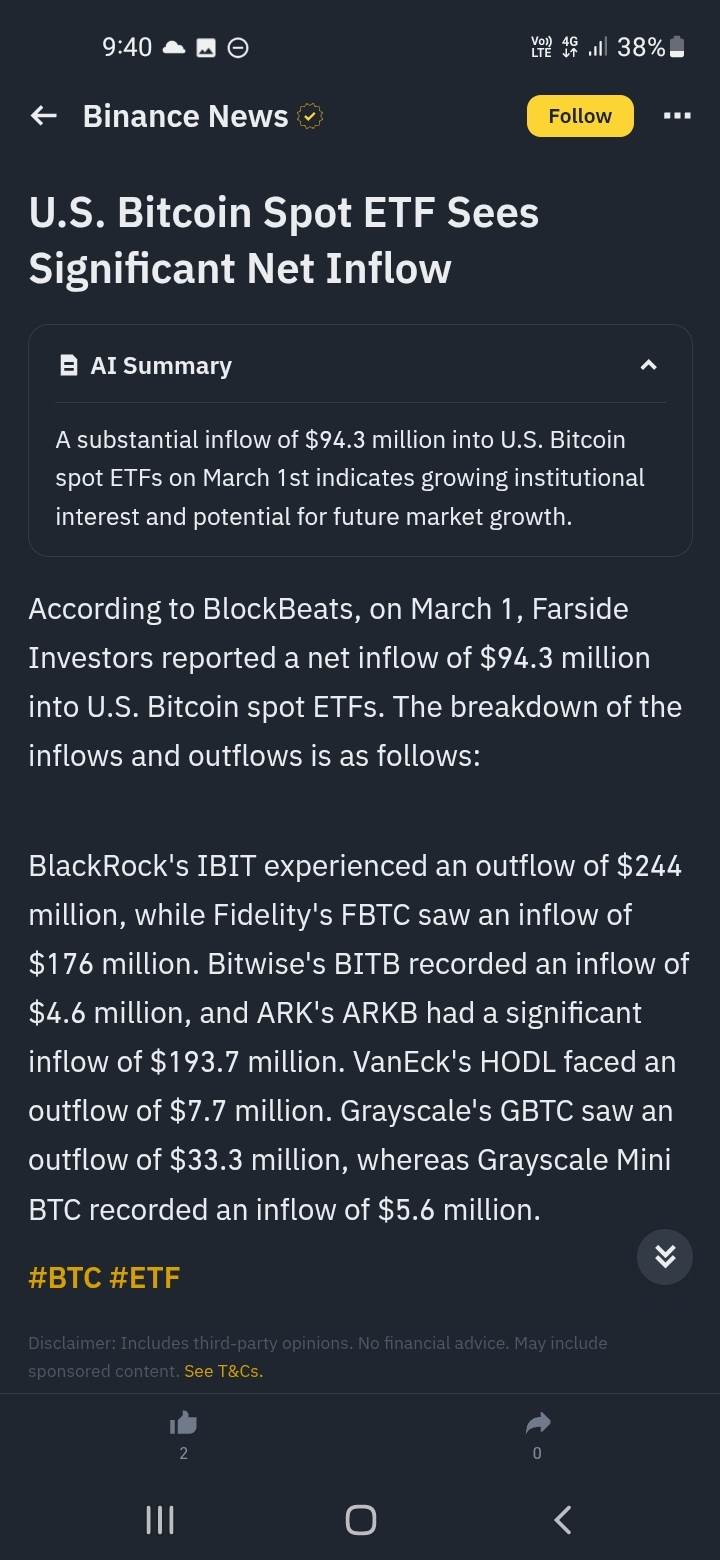This screenshot has width=720, height=1560.
Task: Tap the AI Summary document icon
Action: point(69,366)
